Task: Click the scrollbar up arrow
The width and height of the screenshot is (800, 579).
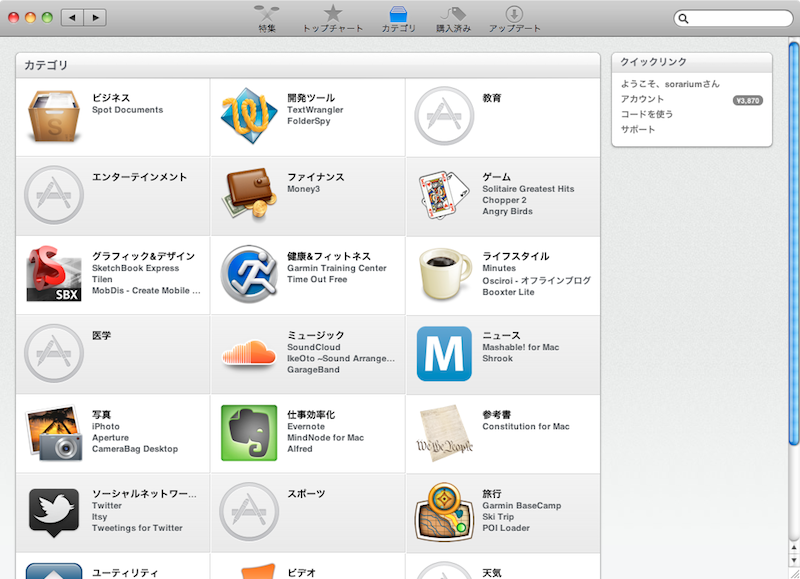Action: 794,548
